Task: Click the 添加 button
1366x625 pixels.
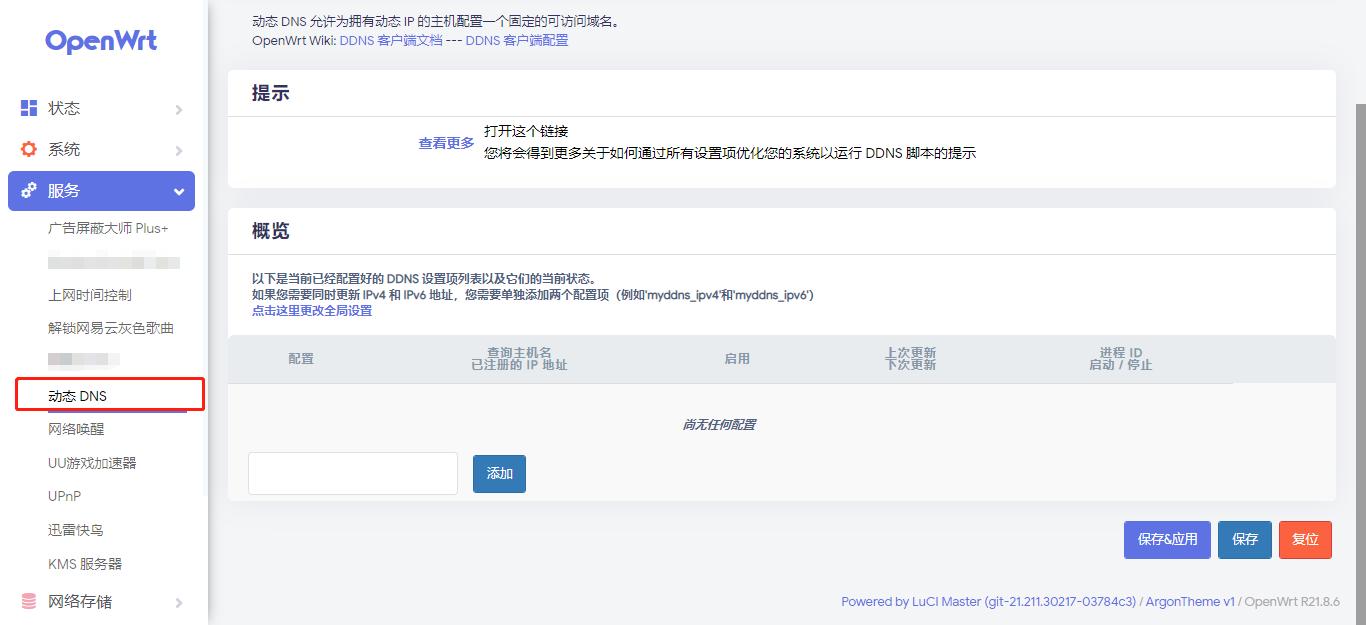Action: pyautogui.click(x=499, y=474)
